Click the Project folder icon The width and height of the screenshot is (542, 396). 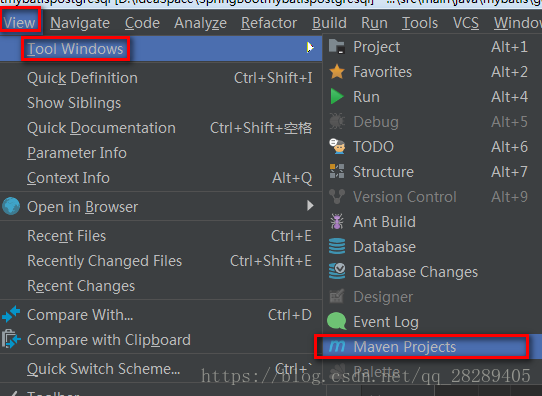click(337, 47)
